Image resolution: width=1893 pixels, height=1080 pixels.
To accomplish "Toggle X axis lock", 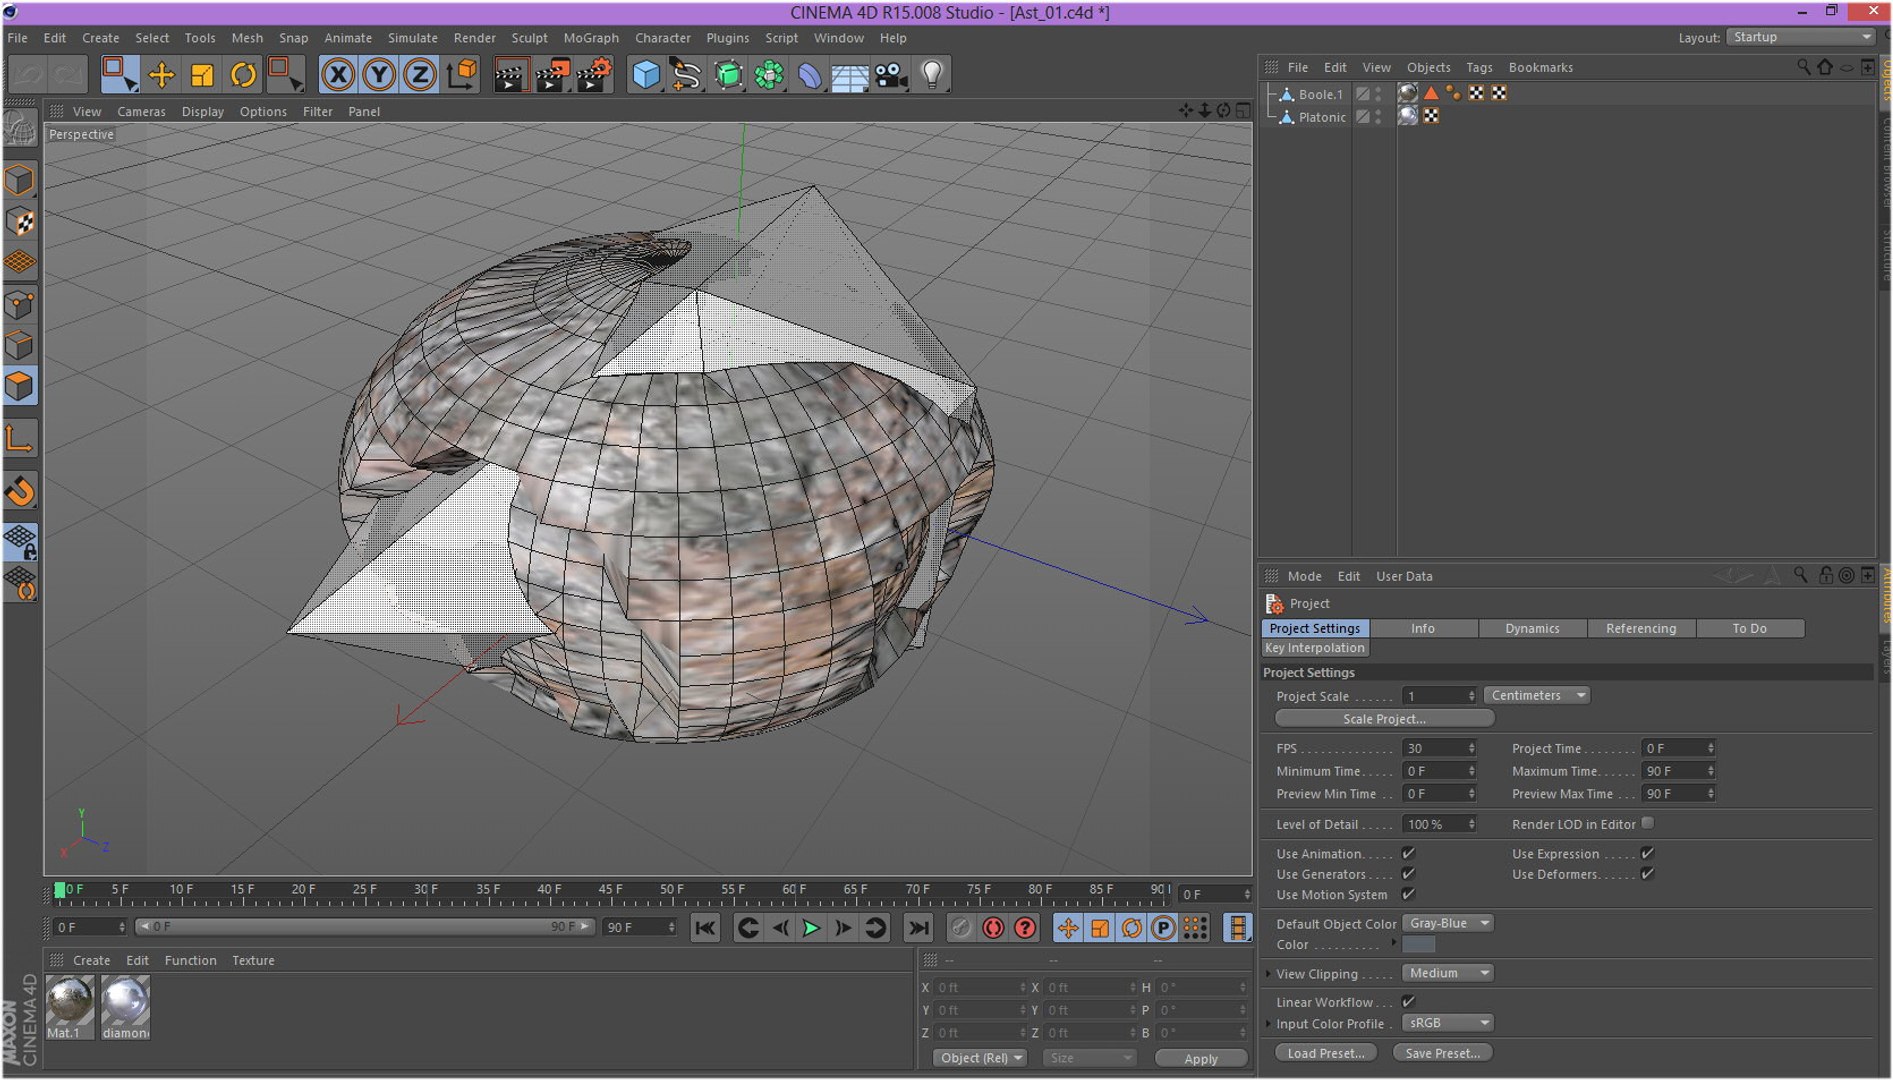I will [x=338, y=75].
